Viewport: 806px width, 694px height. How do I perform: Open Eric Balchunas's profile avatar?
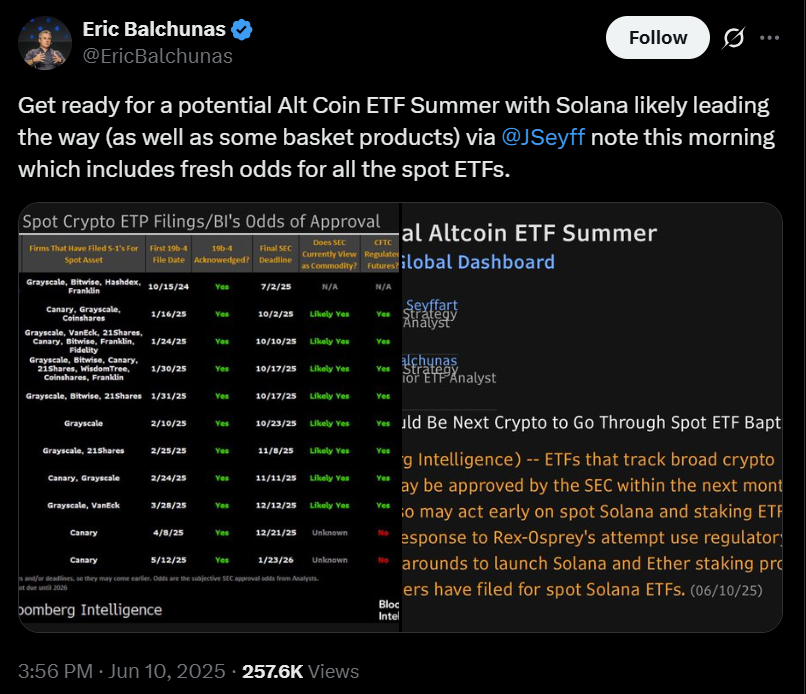click(43, 43)
